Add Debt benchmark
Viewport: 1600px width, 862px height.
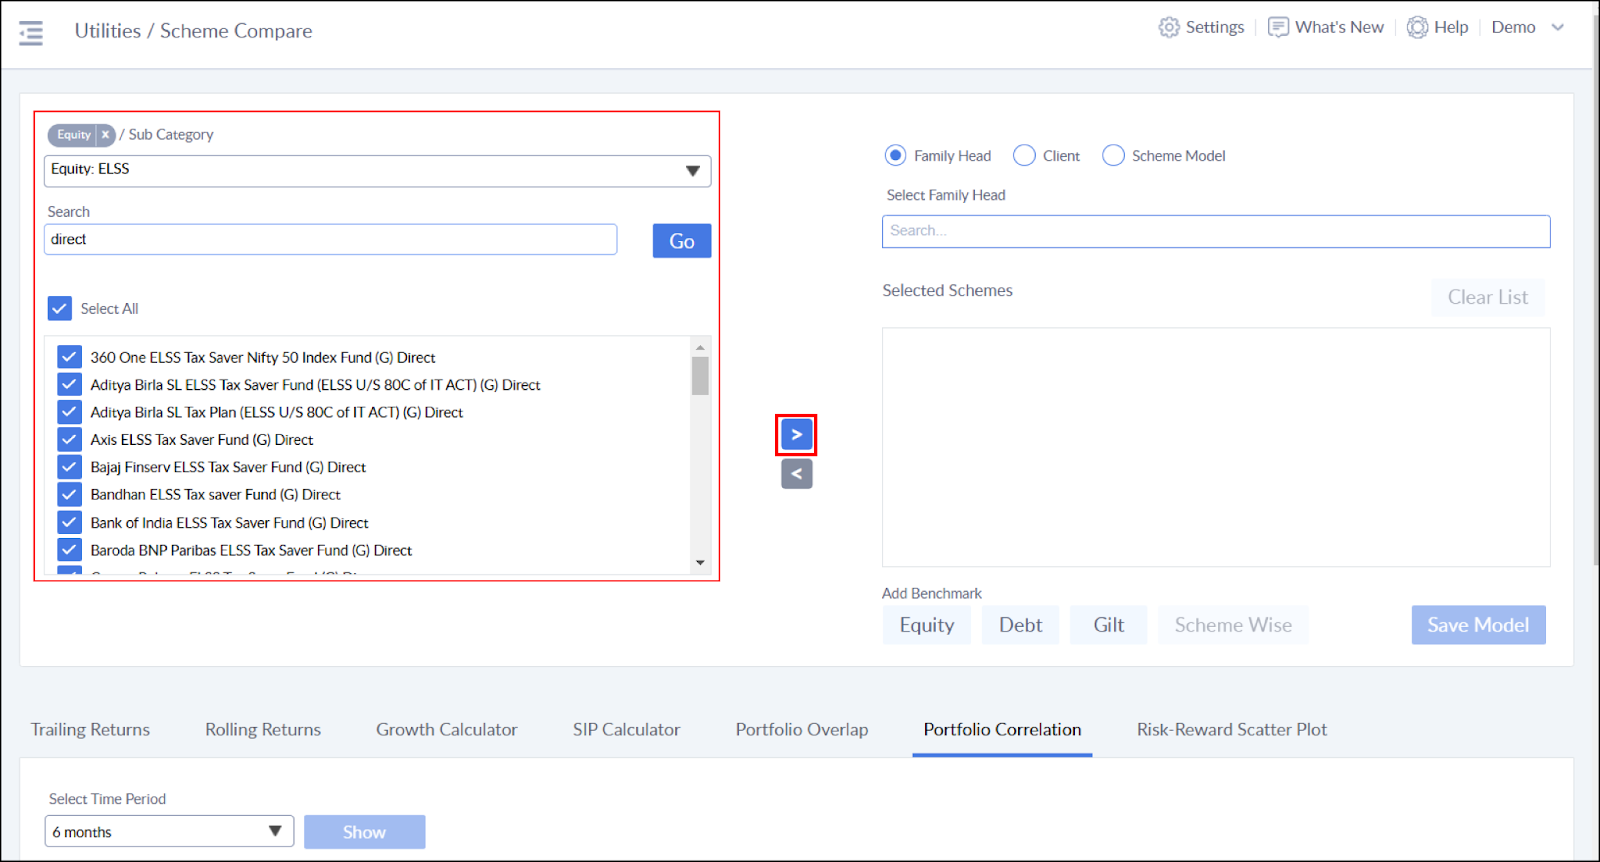coord(1020,625)
